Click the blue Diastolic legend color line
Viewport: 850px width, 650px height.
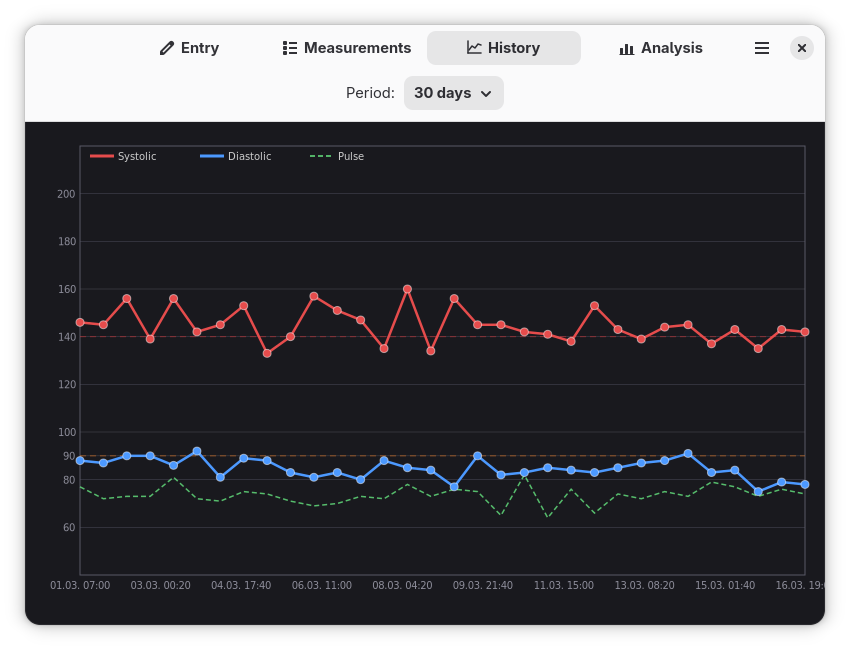212,157
